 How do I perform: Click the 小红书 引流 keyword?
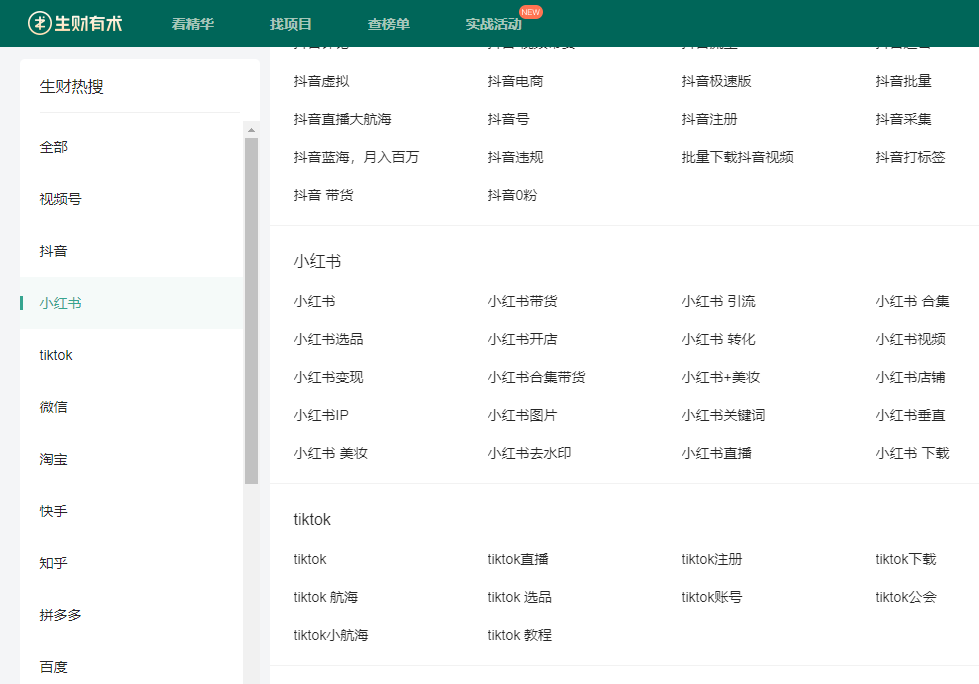click(x=719, y=301)
